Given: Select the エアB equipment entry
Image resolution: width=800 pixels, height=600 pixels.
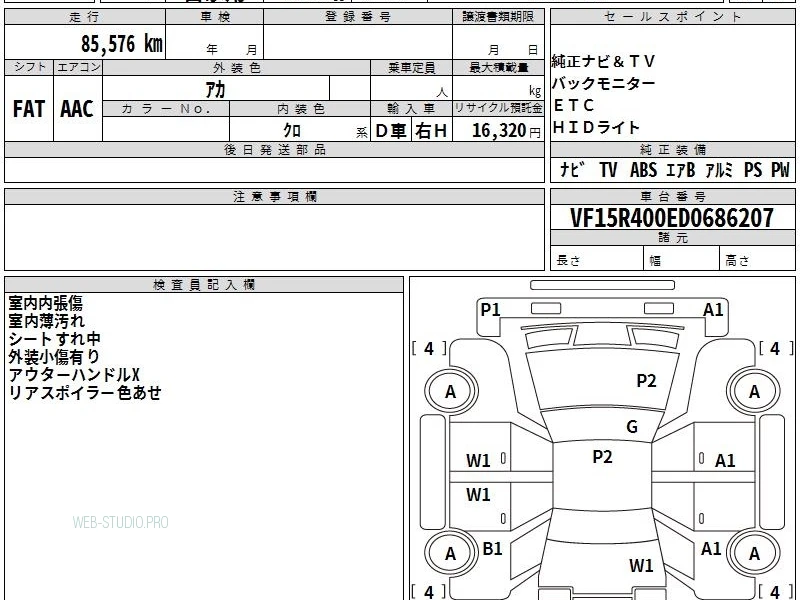Looking at the screenshot, I should [681, 169].
